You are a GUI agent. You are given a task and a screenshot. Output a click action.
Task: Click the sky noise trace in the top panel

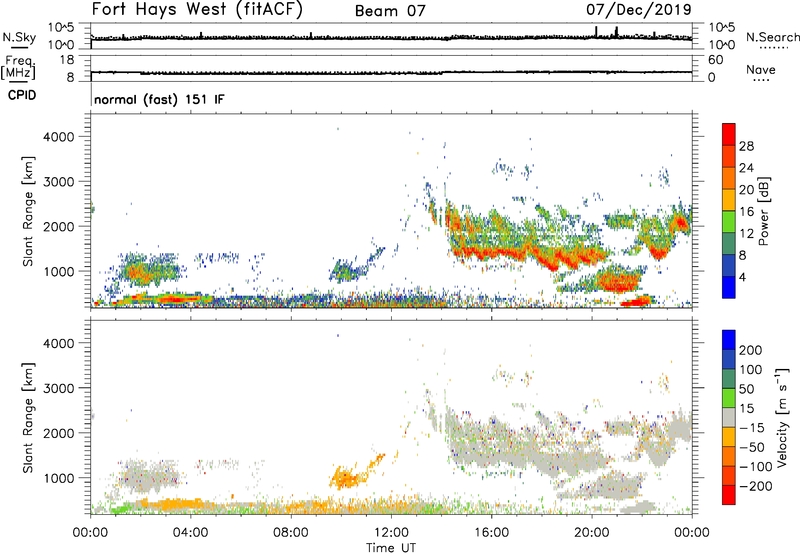point(391,38)
